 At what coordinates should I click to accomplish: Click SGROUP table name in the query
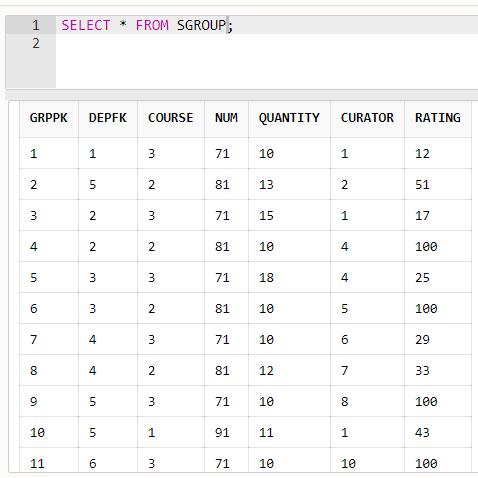[201, 26]
